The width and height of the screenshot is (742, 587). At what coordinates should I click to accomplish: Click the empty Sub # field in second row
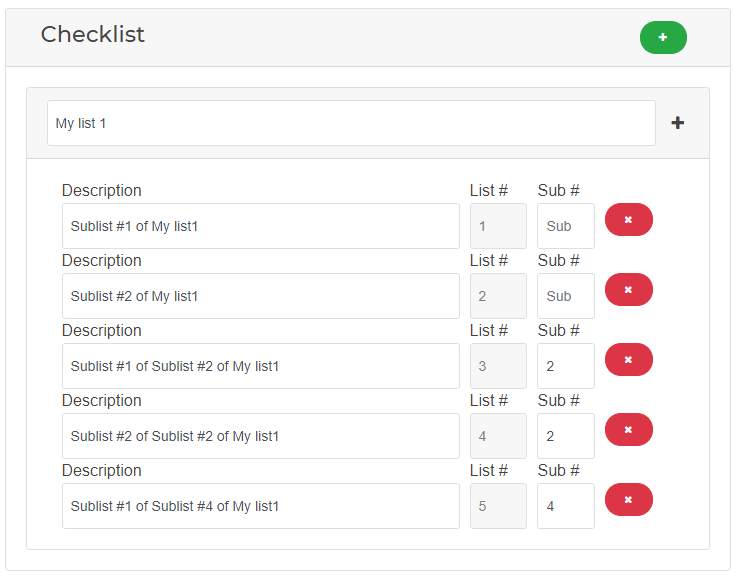[565, 296]
